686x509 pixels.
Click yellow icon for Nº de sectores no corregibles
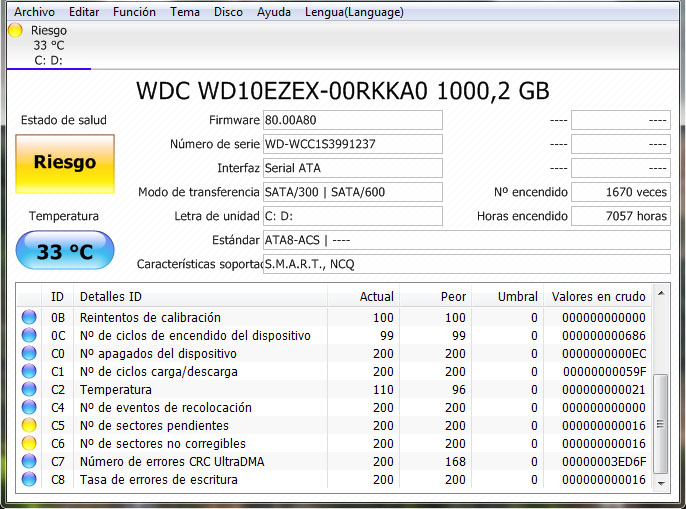[x=29, y=444]
